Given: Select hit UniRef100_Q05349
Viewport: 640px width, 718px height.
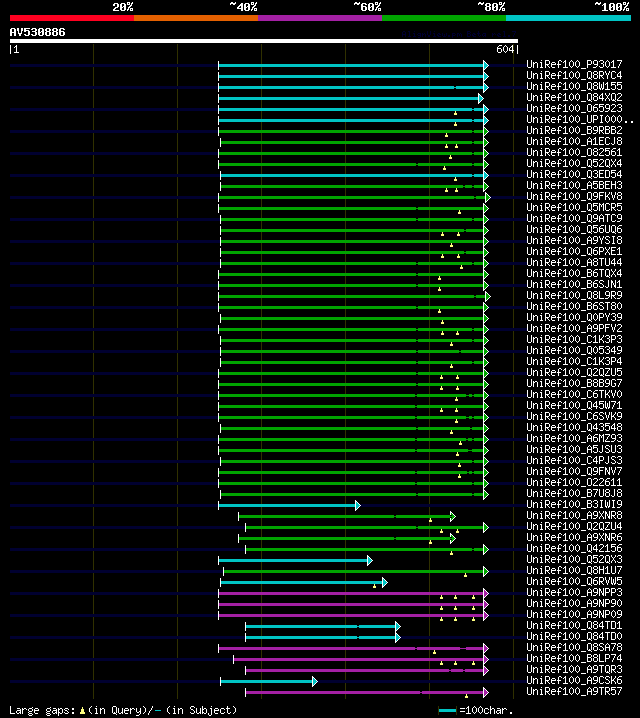Looking at the screenshot, I should click(x=574, y=350).
